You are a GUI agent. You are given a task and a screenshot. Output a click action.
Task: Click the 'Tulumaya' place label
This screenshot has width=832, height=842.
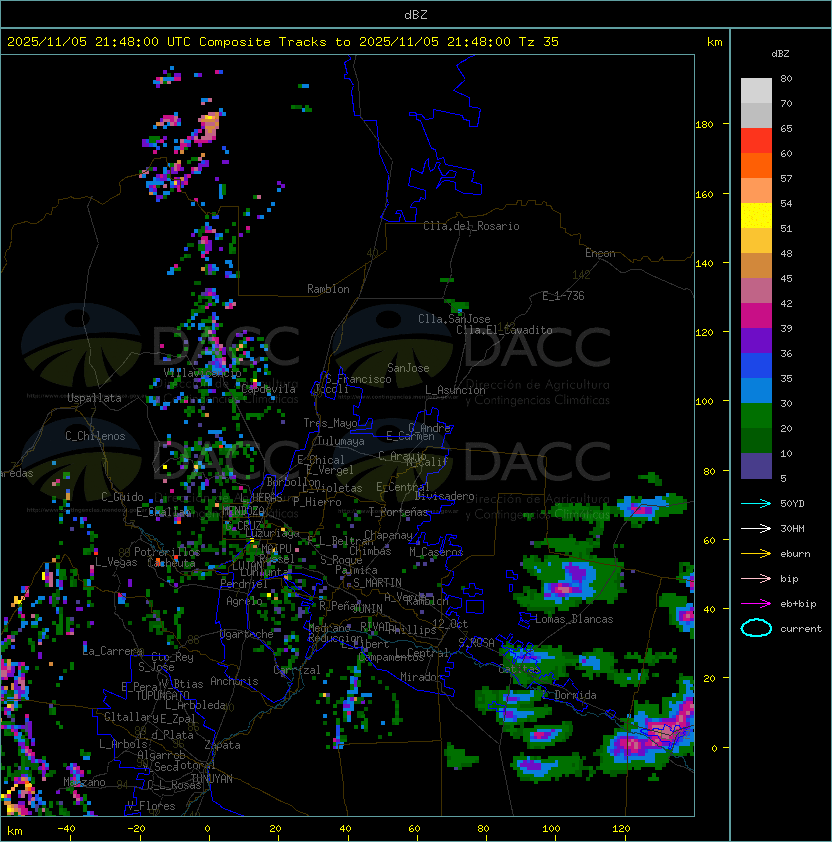341,441
